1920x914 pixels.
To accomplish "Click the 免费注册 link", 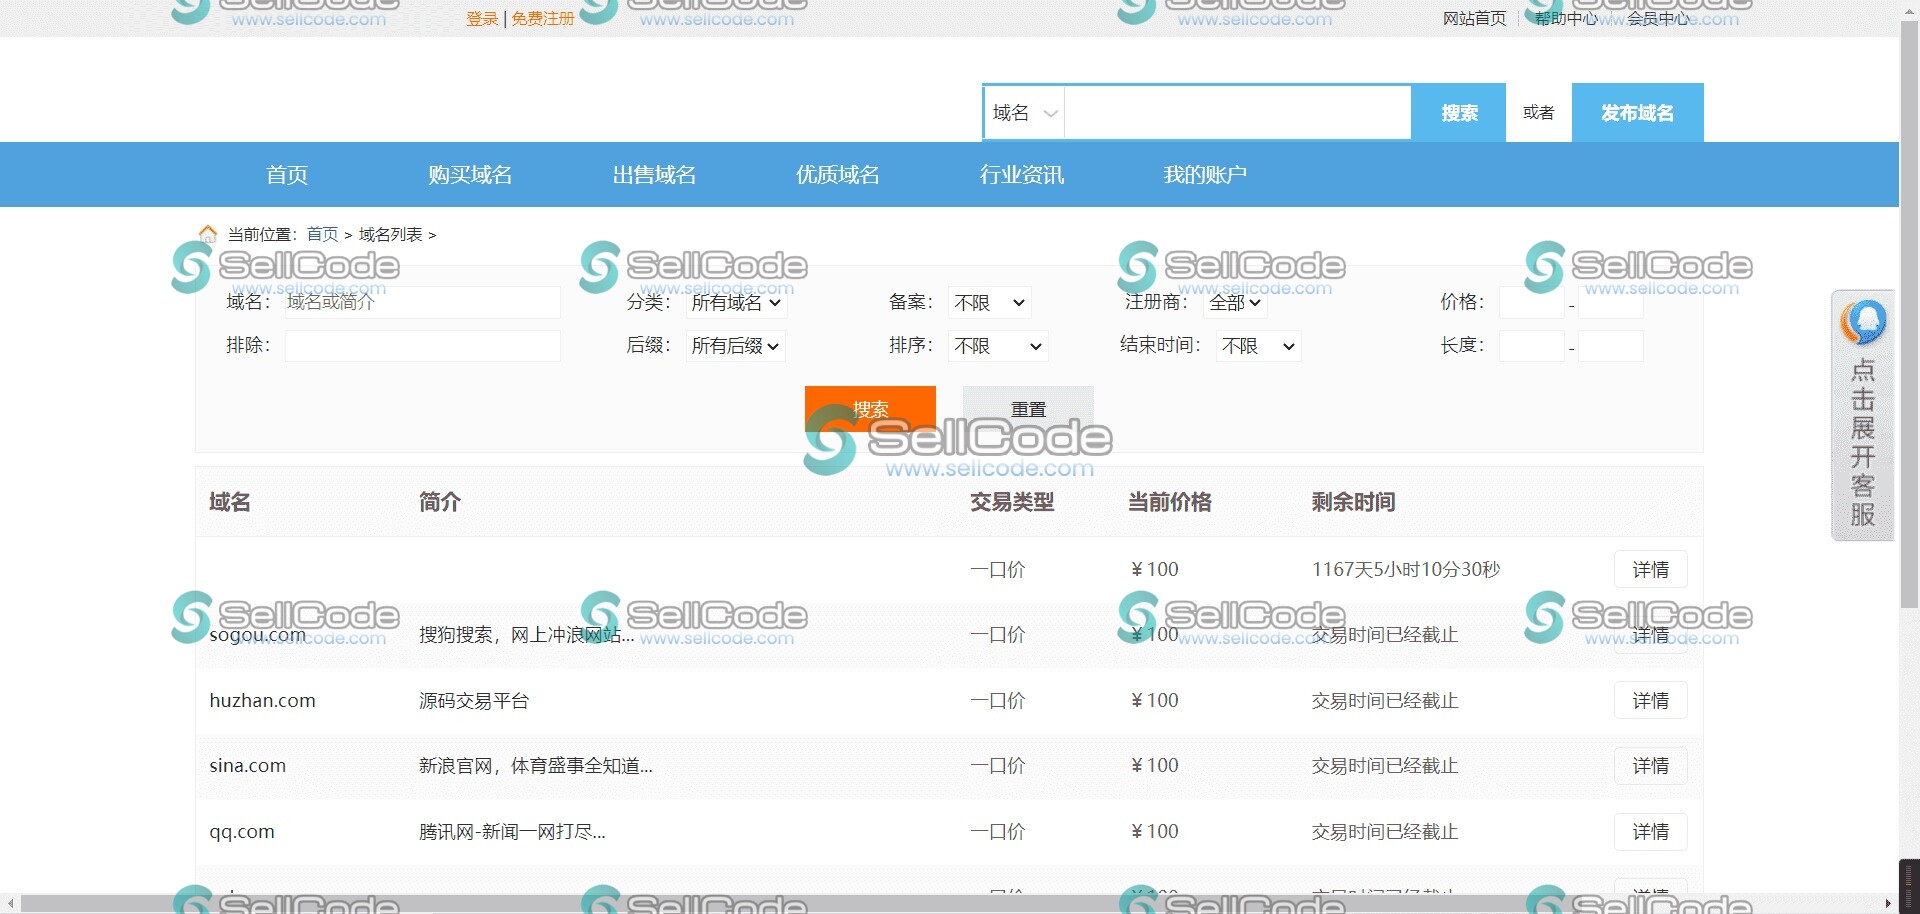I will click(x=543, y=18).
